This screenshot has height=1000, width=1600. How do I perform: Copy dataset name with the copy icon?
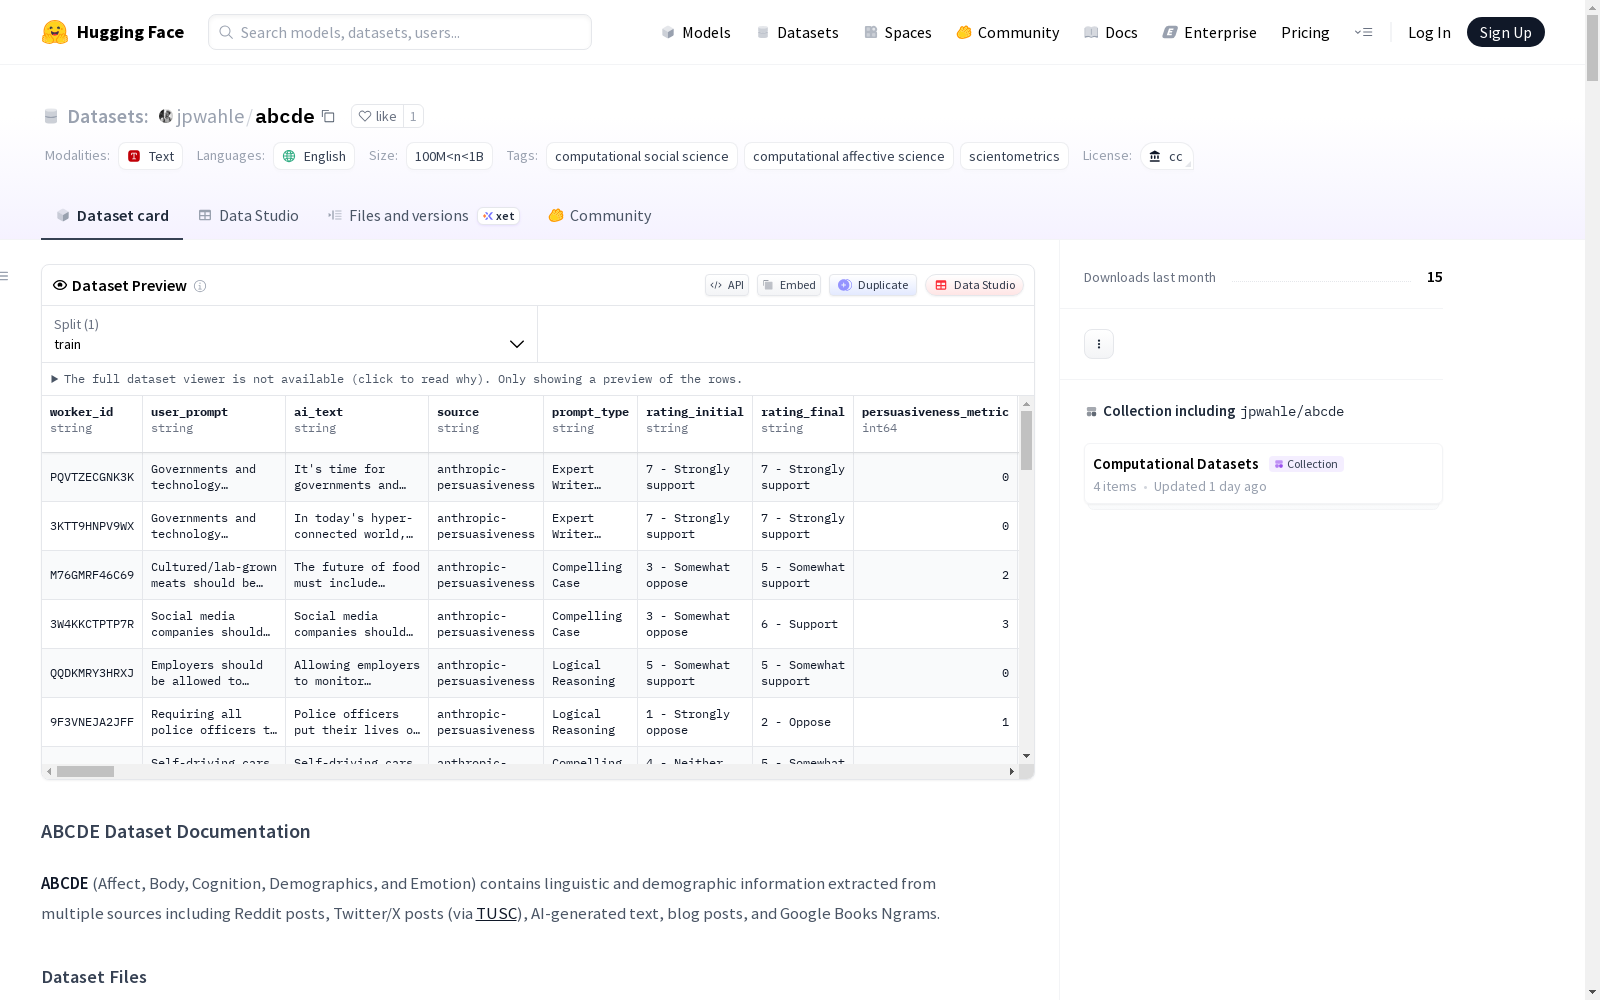click(x=328, y=116)
